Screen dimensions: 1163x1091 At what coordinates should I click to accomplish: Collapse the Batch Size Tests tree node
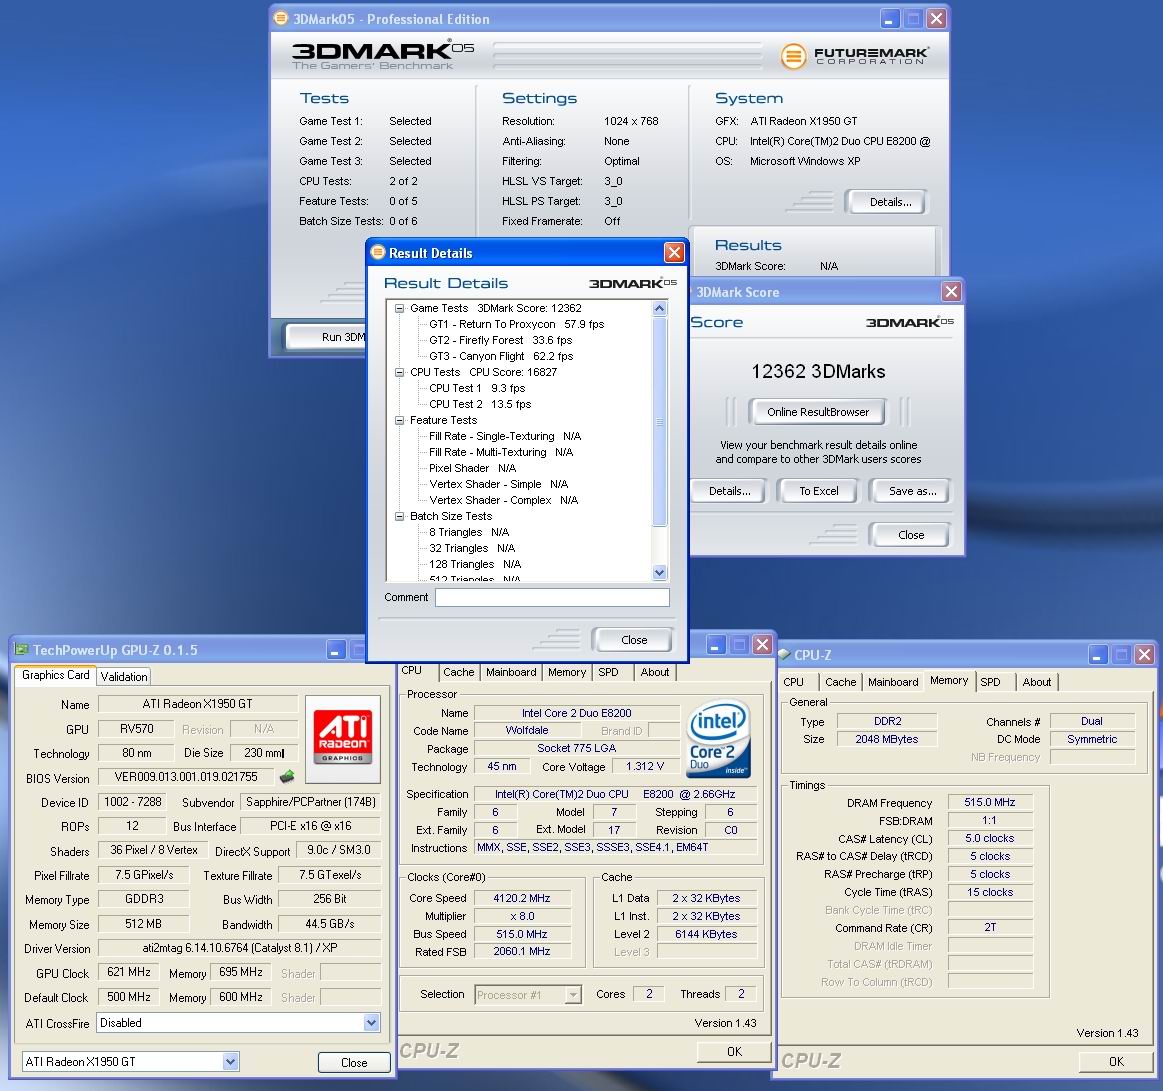[x=399, y=516]
